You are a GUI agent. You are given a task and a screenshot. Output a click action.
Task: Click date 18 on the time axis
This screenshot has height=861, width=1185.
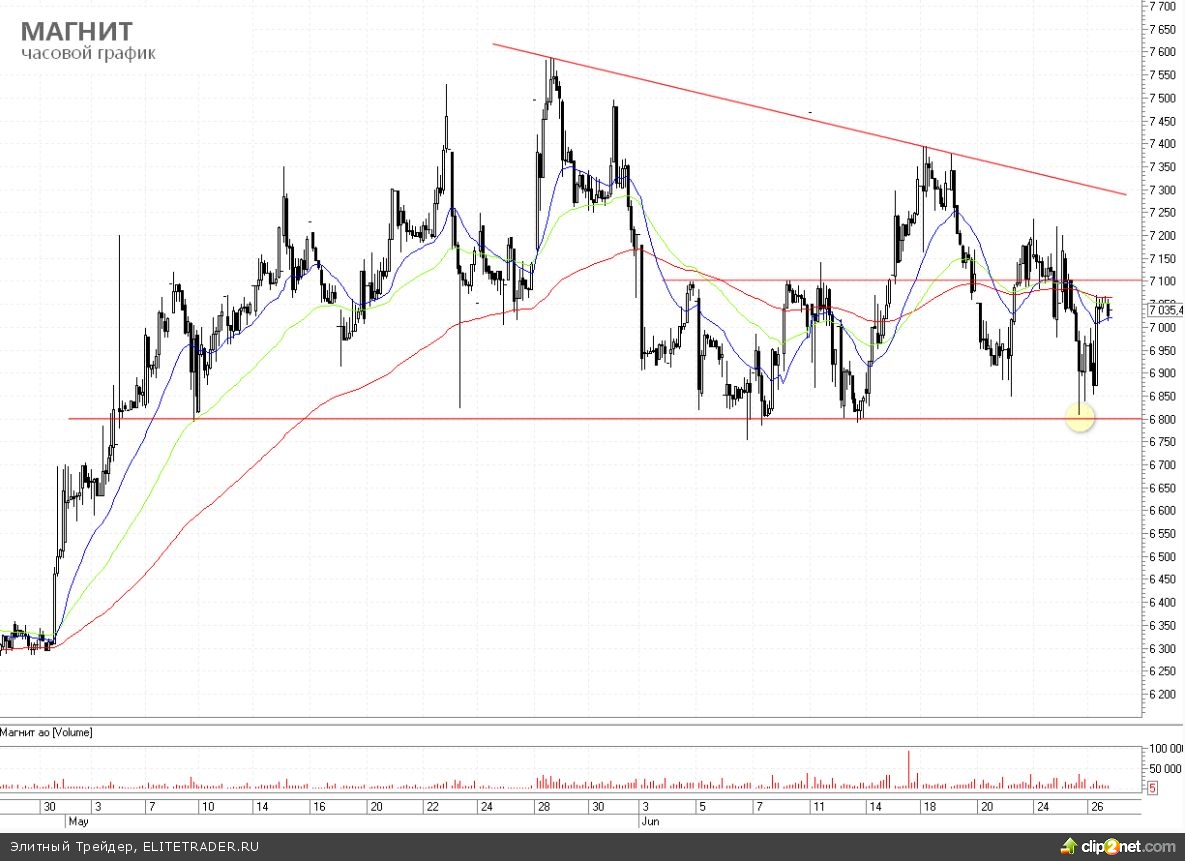click(927, 806)
